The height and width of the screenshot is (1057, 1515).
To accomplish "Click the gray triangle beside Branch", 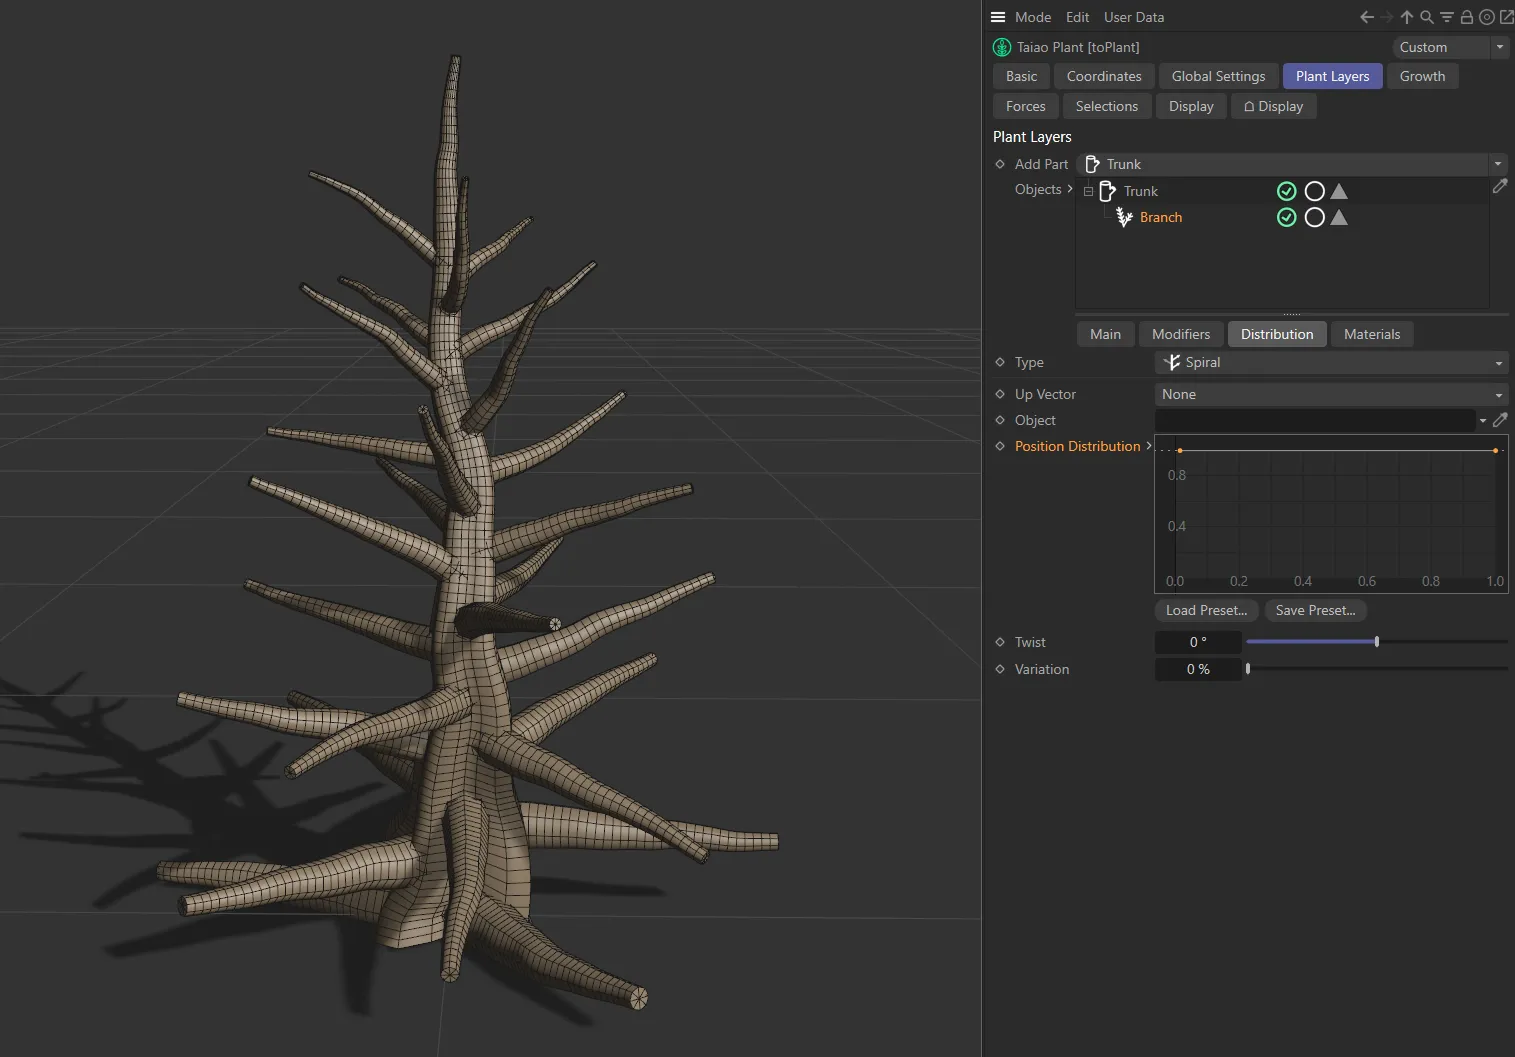I will coord(1339,217).
